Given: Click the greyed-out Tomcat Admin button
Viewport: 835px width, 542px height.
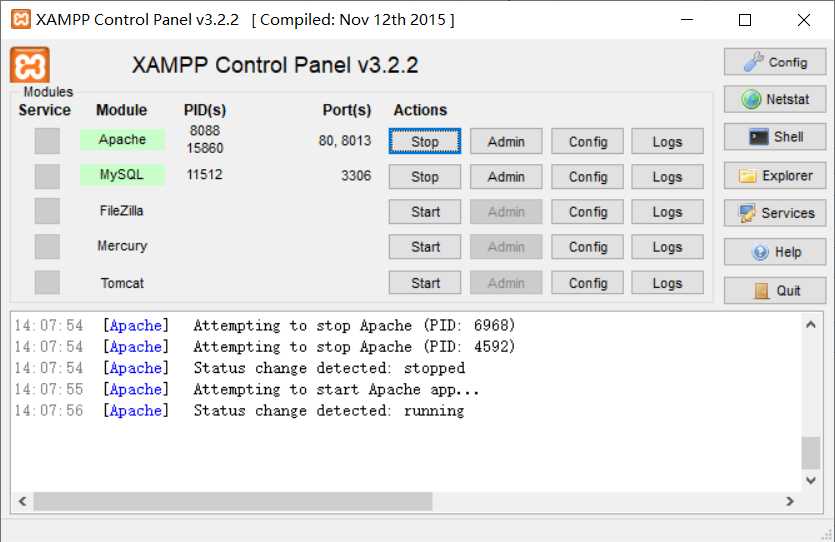Looking at the screenshot, I should (506, 282).
